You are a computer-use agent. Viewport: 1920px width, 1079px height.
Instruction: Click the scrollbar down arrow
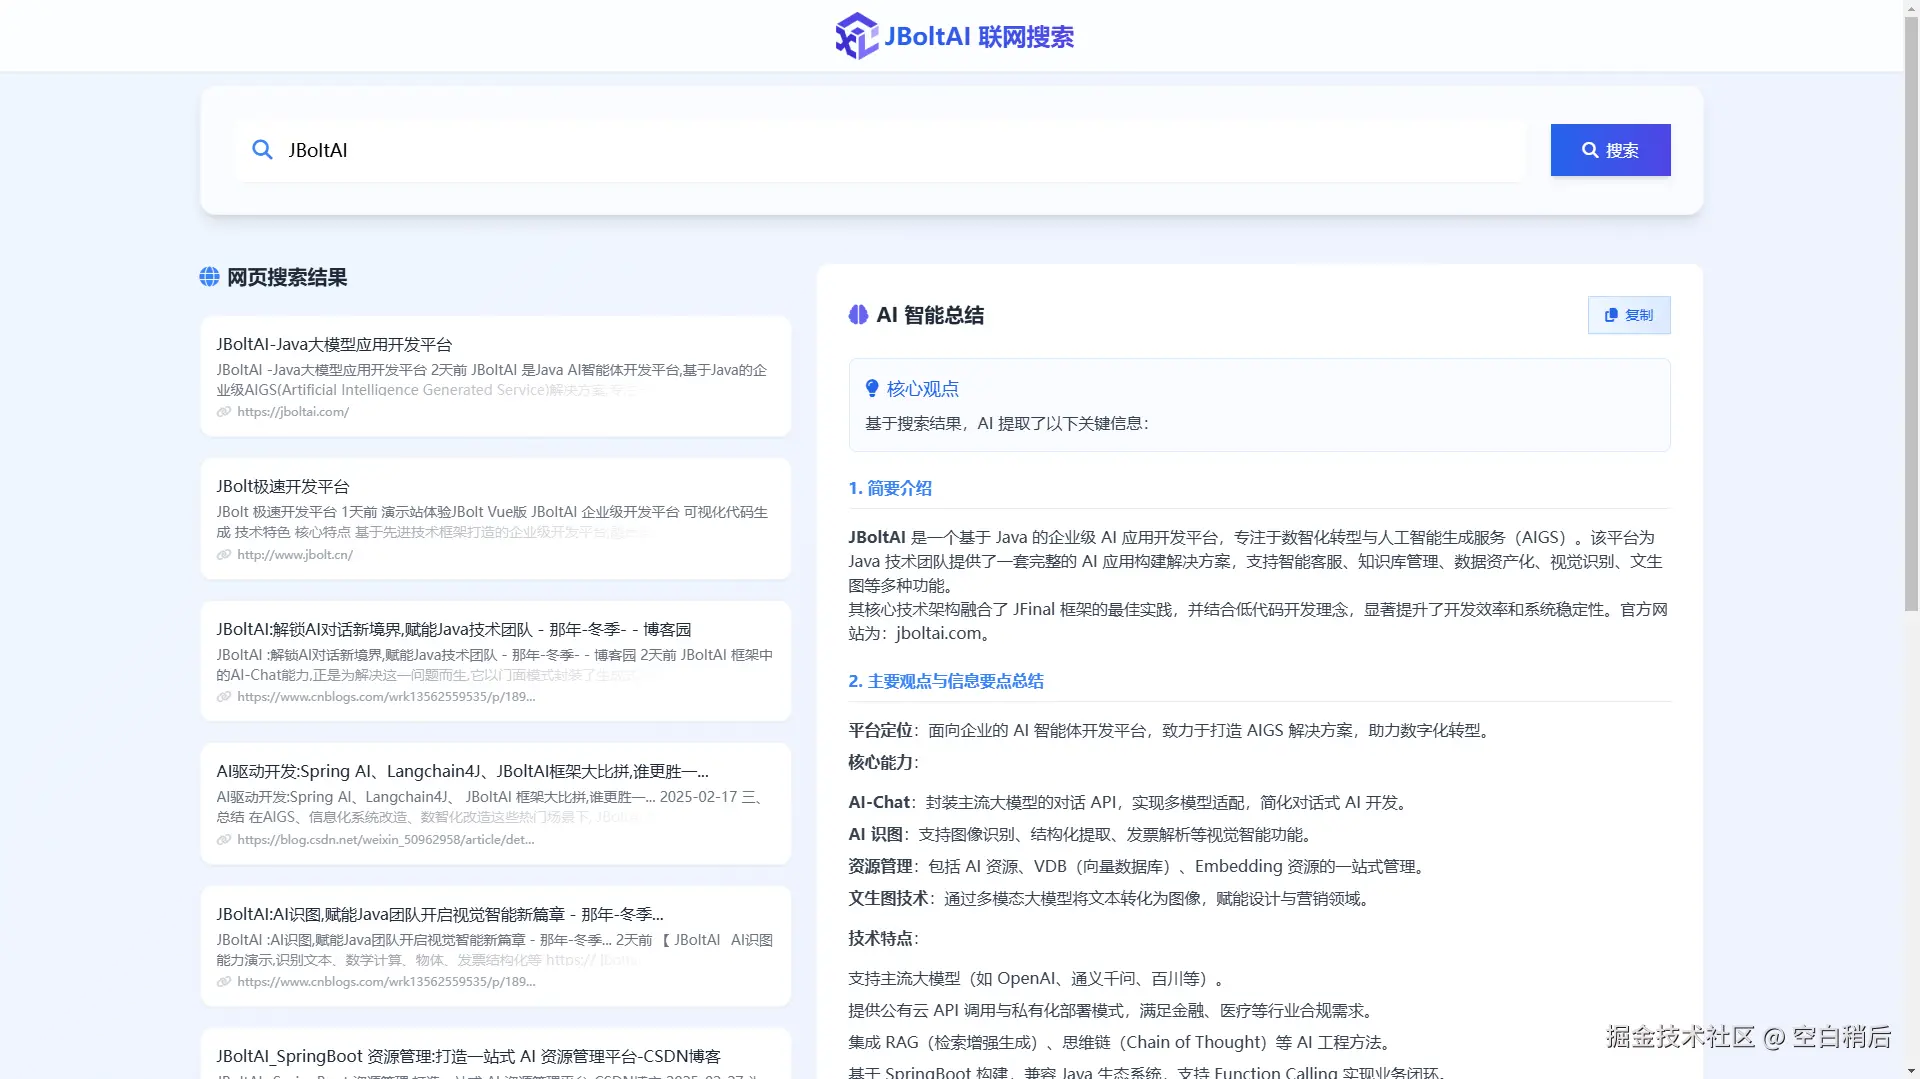pyautogui.click(x=1911, y=1069)
